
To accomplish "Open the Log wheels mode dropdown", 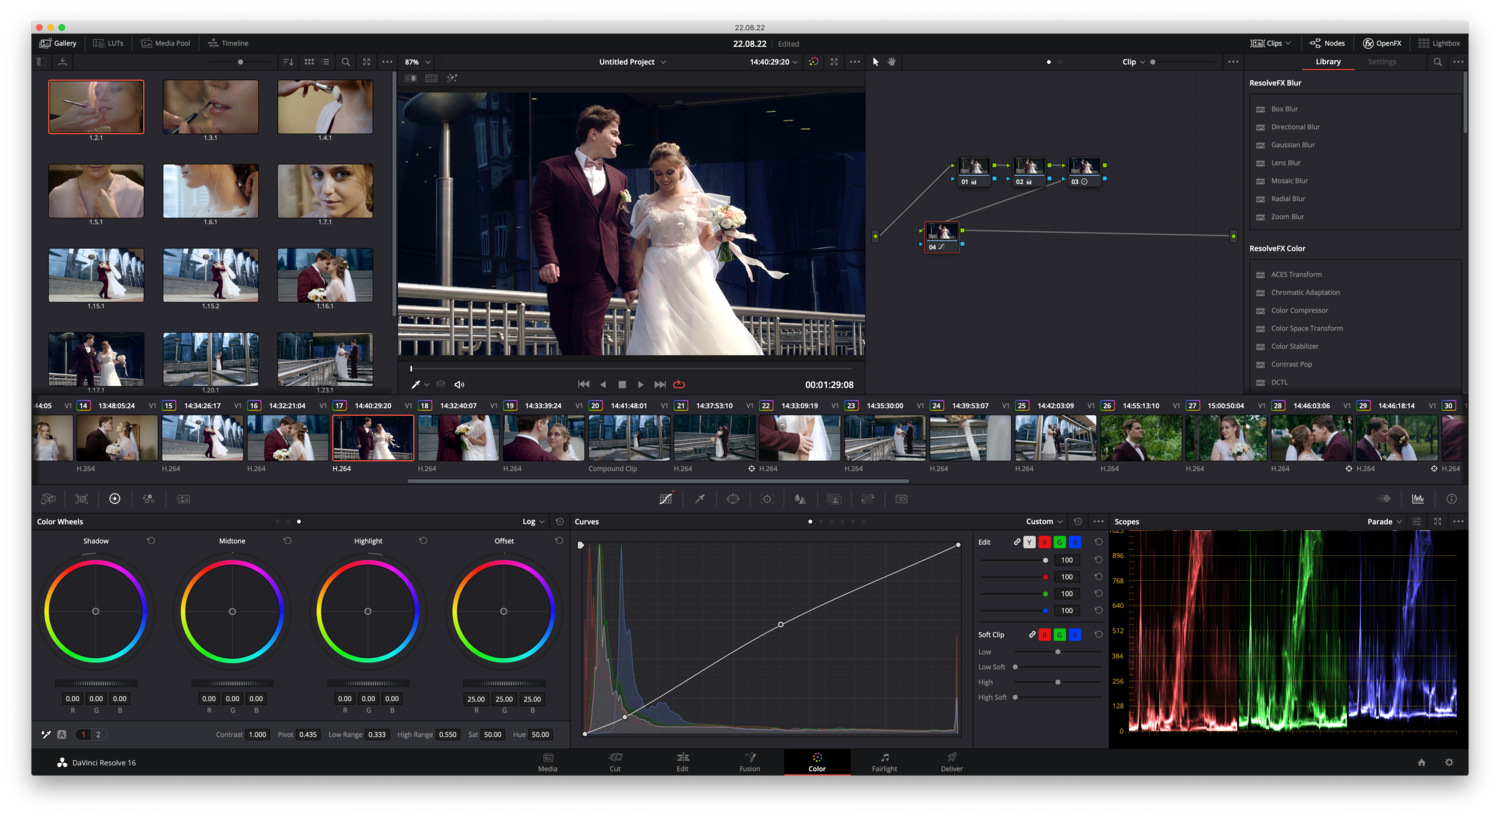I will tap(533, 522).
